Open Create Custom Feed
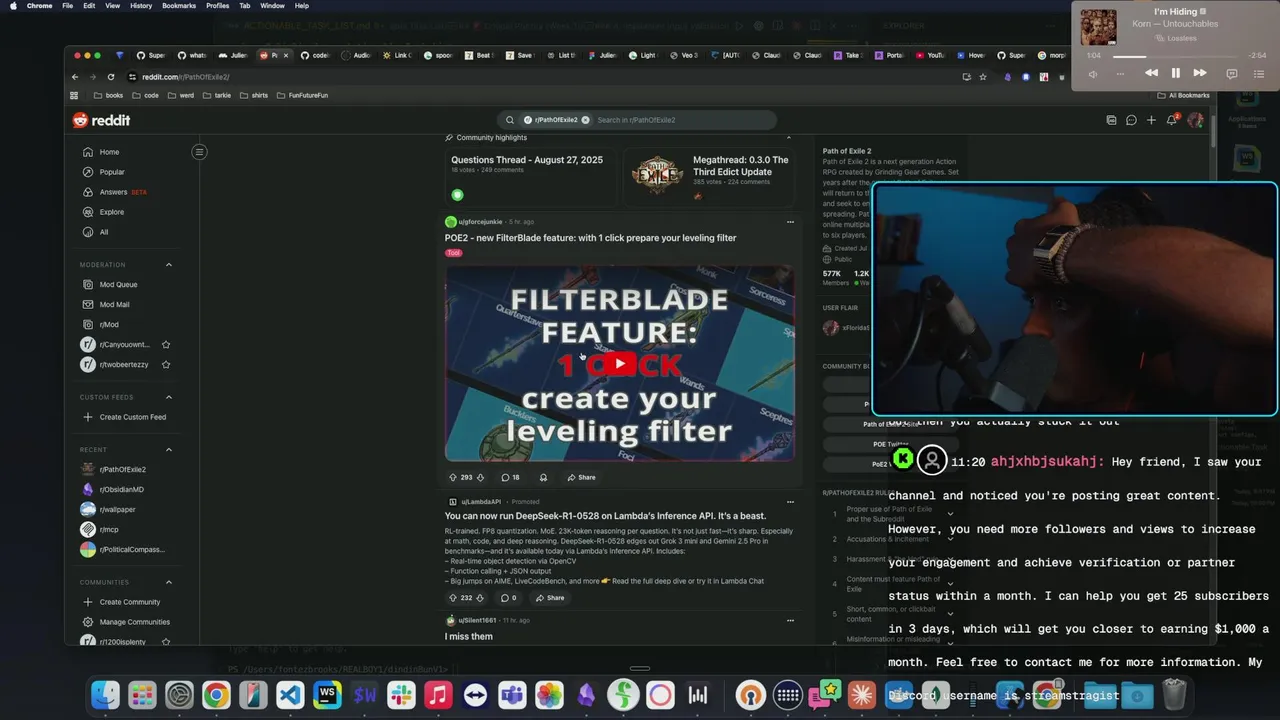This screenshot has width=1280, height=720. (x=125, y=417)
